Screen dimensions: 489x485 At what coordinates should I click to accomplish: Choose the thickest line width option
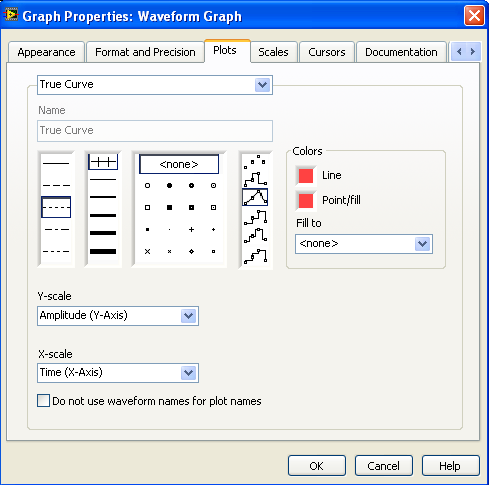click(x=103, y=251)
